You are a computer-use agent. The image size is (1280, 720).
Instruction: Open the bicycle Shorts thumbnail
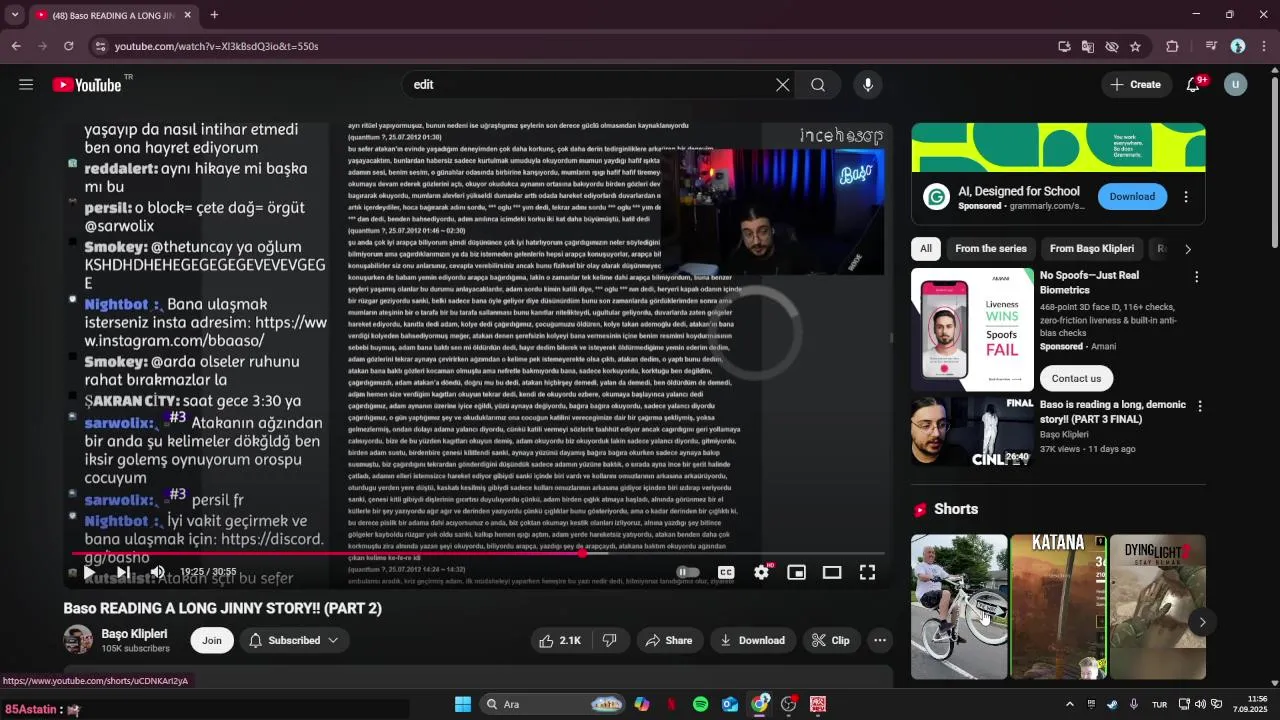[959, 607]
